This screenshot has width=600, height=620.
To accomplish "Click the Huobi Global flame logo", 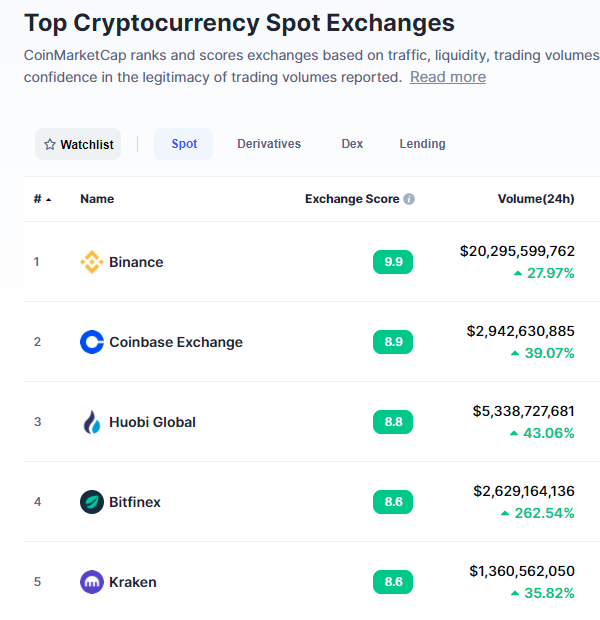I will (x=92, y=422).
